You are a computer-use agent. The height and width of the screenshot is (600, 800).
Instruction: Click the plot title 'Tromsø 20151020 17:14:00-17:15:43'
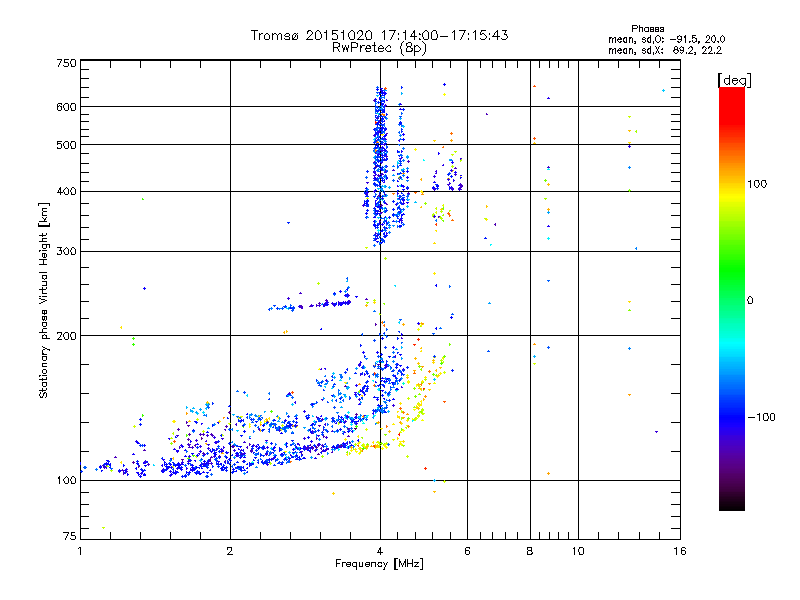379,35
